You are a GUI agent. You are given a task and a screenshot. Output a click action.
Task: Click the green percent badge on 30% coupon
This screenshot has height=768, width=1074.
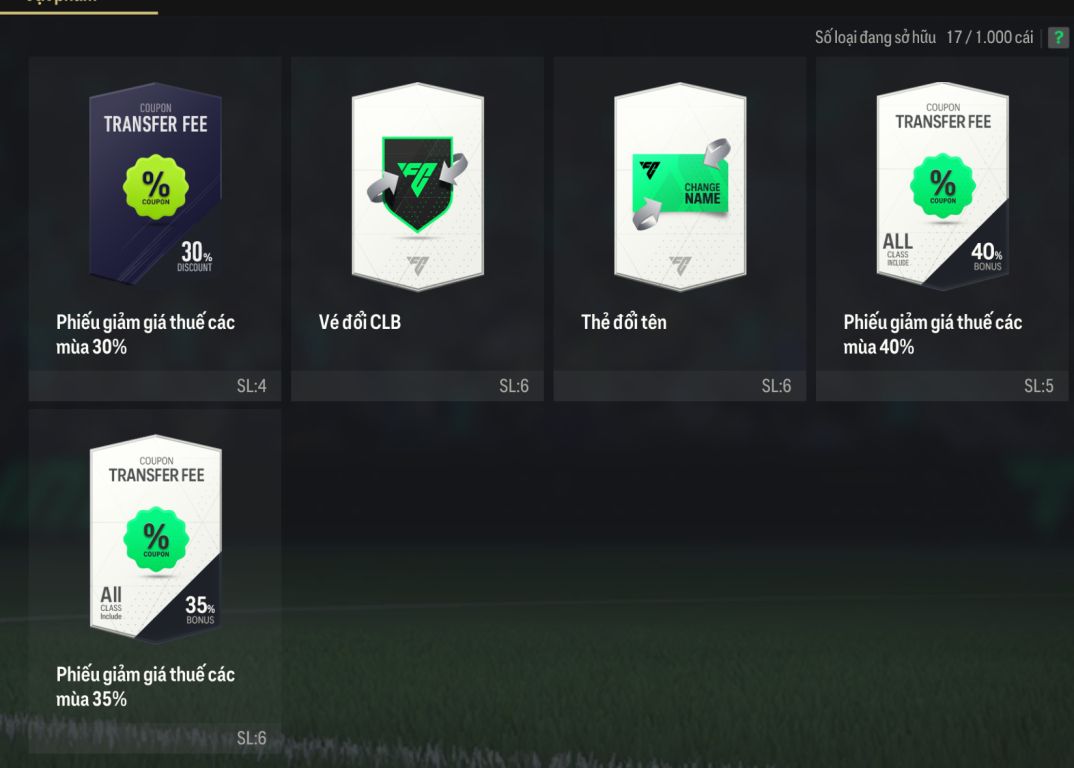coord(155,187)
